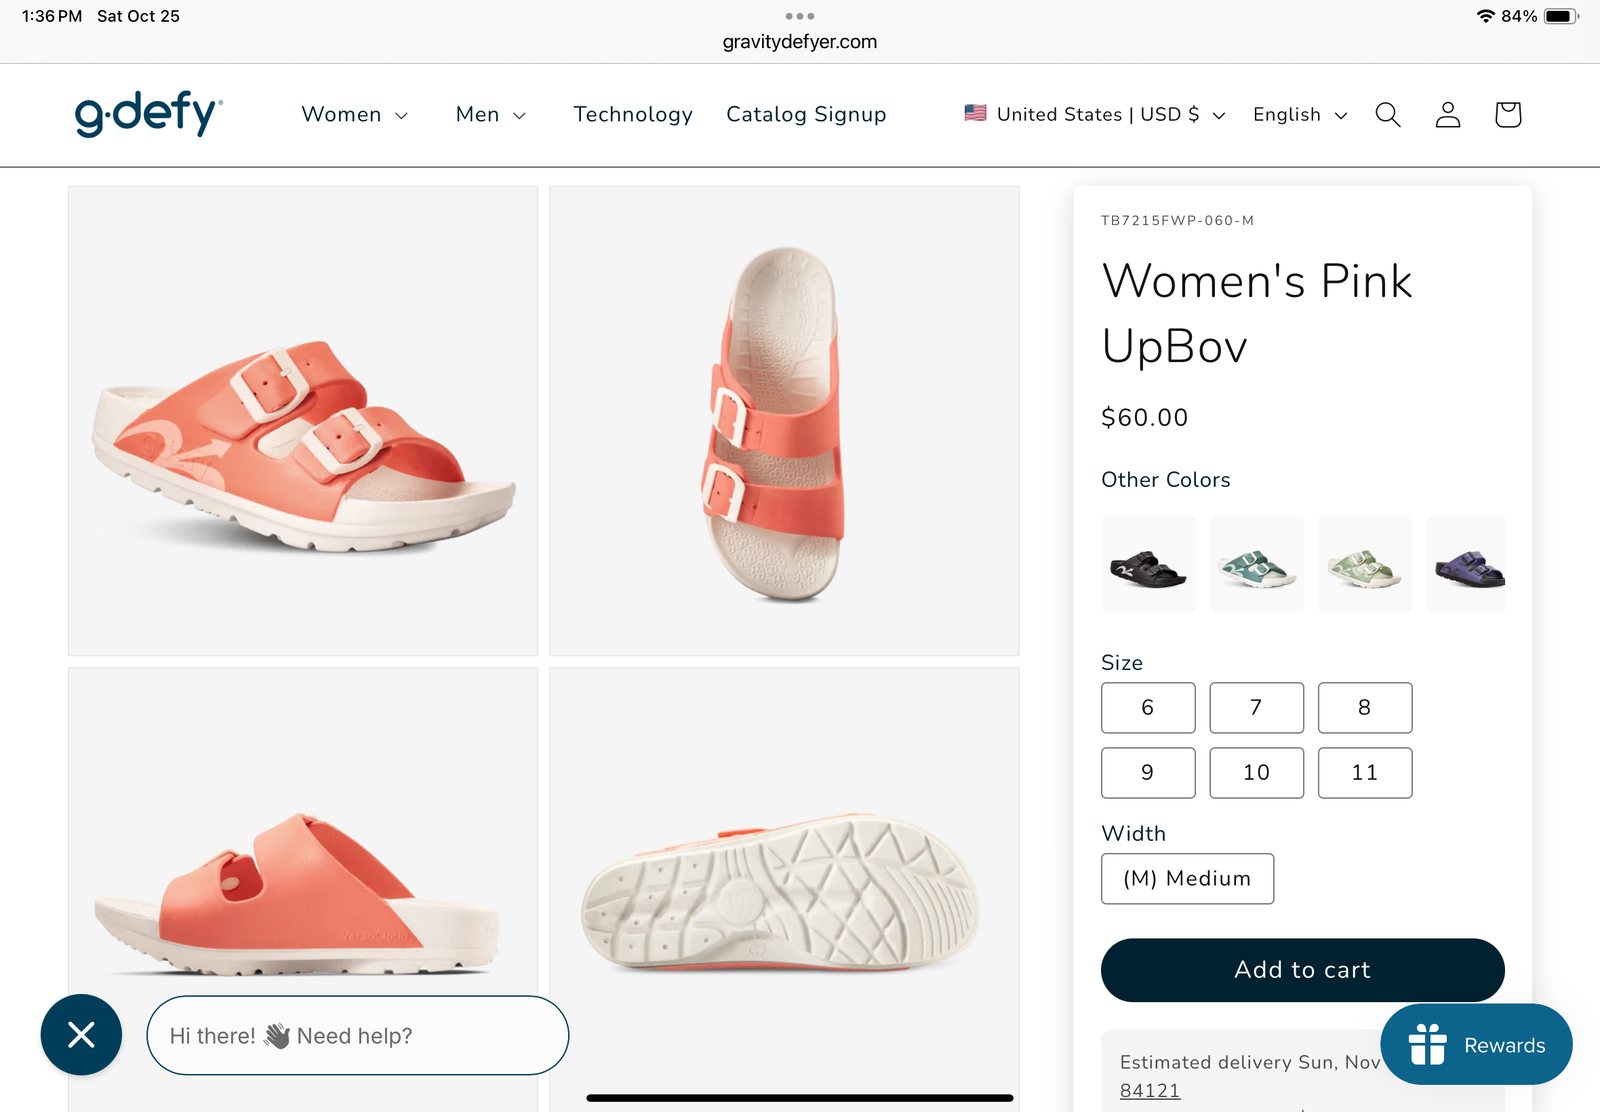Open the English language dropdown
Screen dimensions: 1600x1112
point(1299,115)
